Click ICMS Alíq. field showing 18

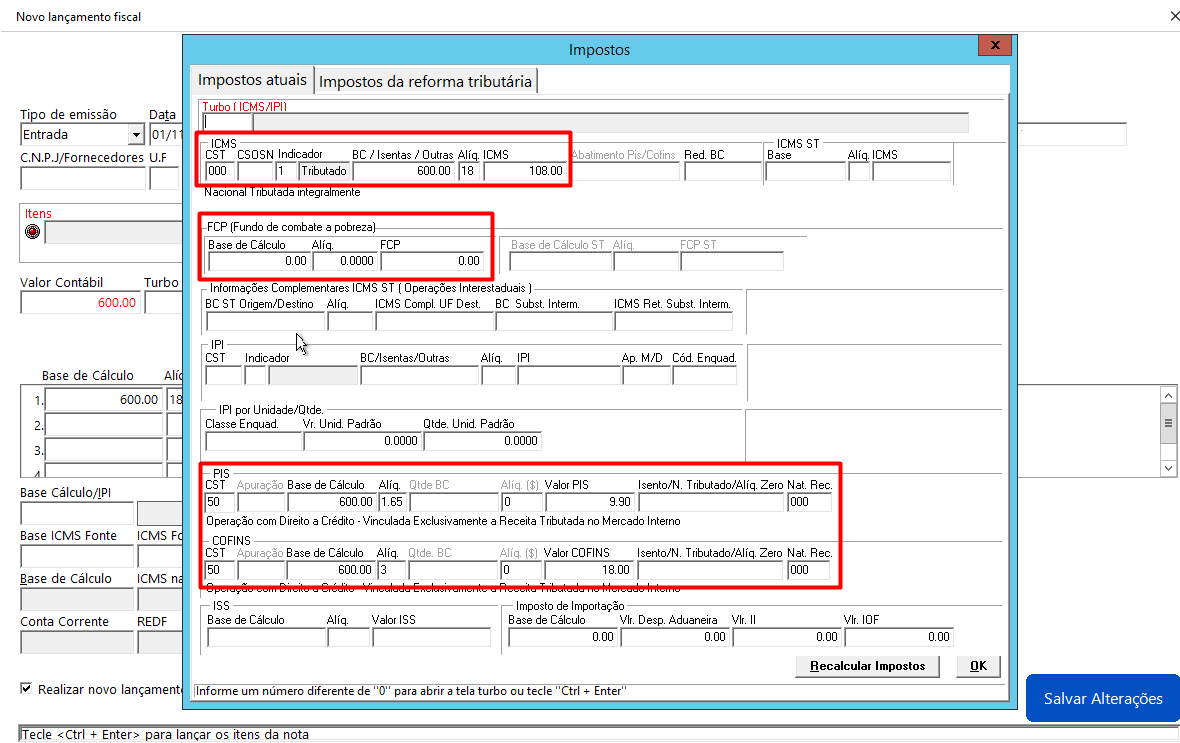(470, 171)
